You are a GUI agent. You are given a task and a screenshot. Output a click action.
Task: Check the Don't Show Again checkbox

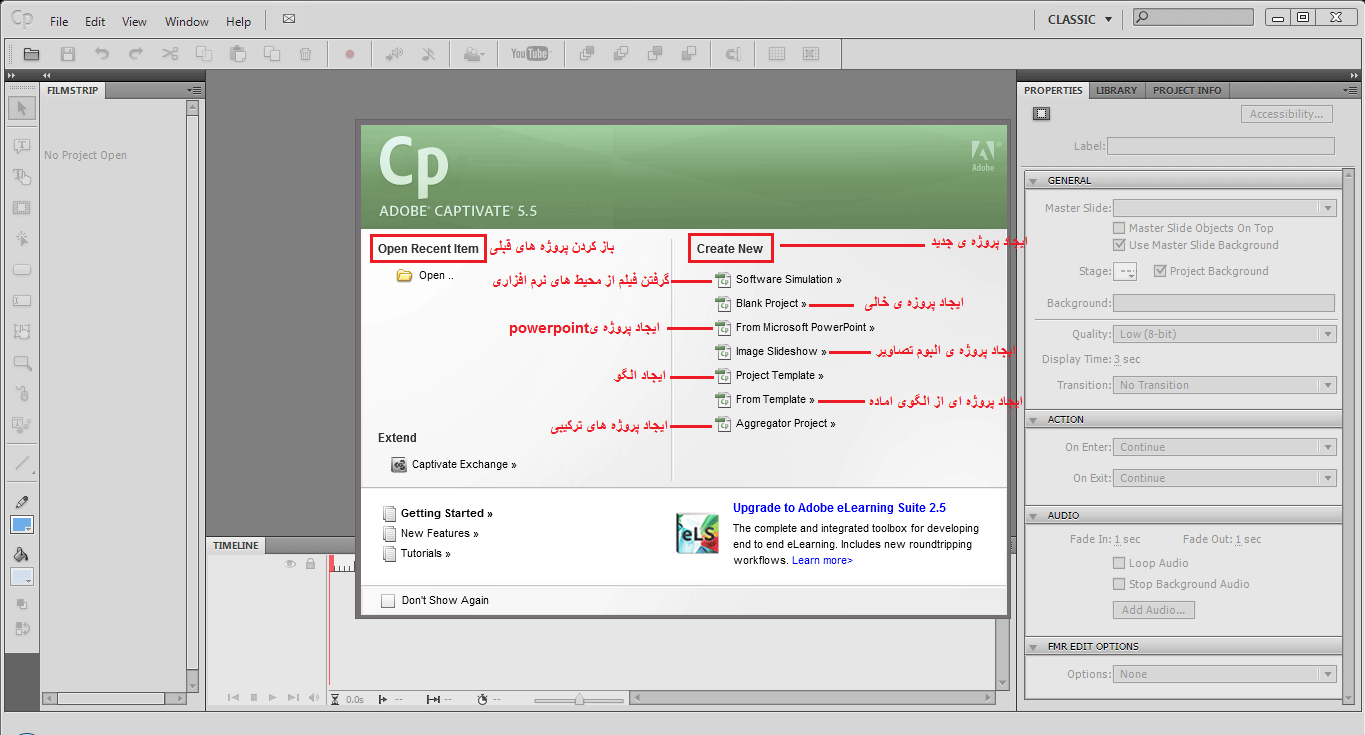(388, 601)
